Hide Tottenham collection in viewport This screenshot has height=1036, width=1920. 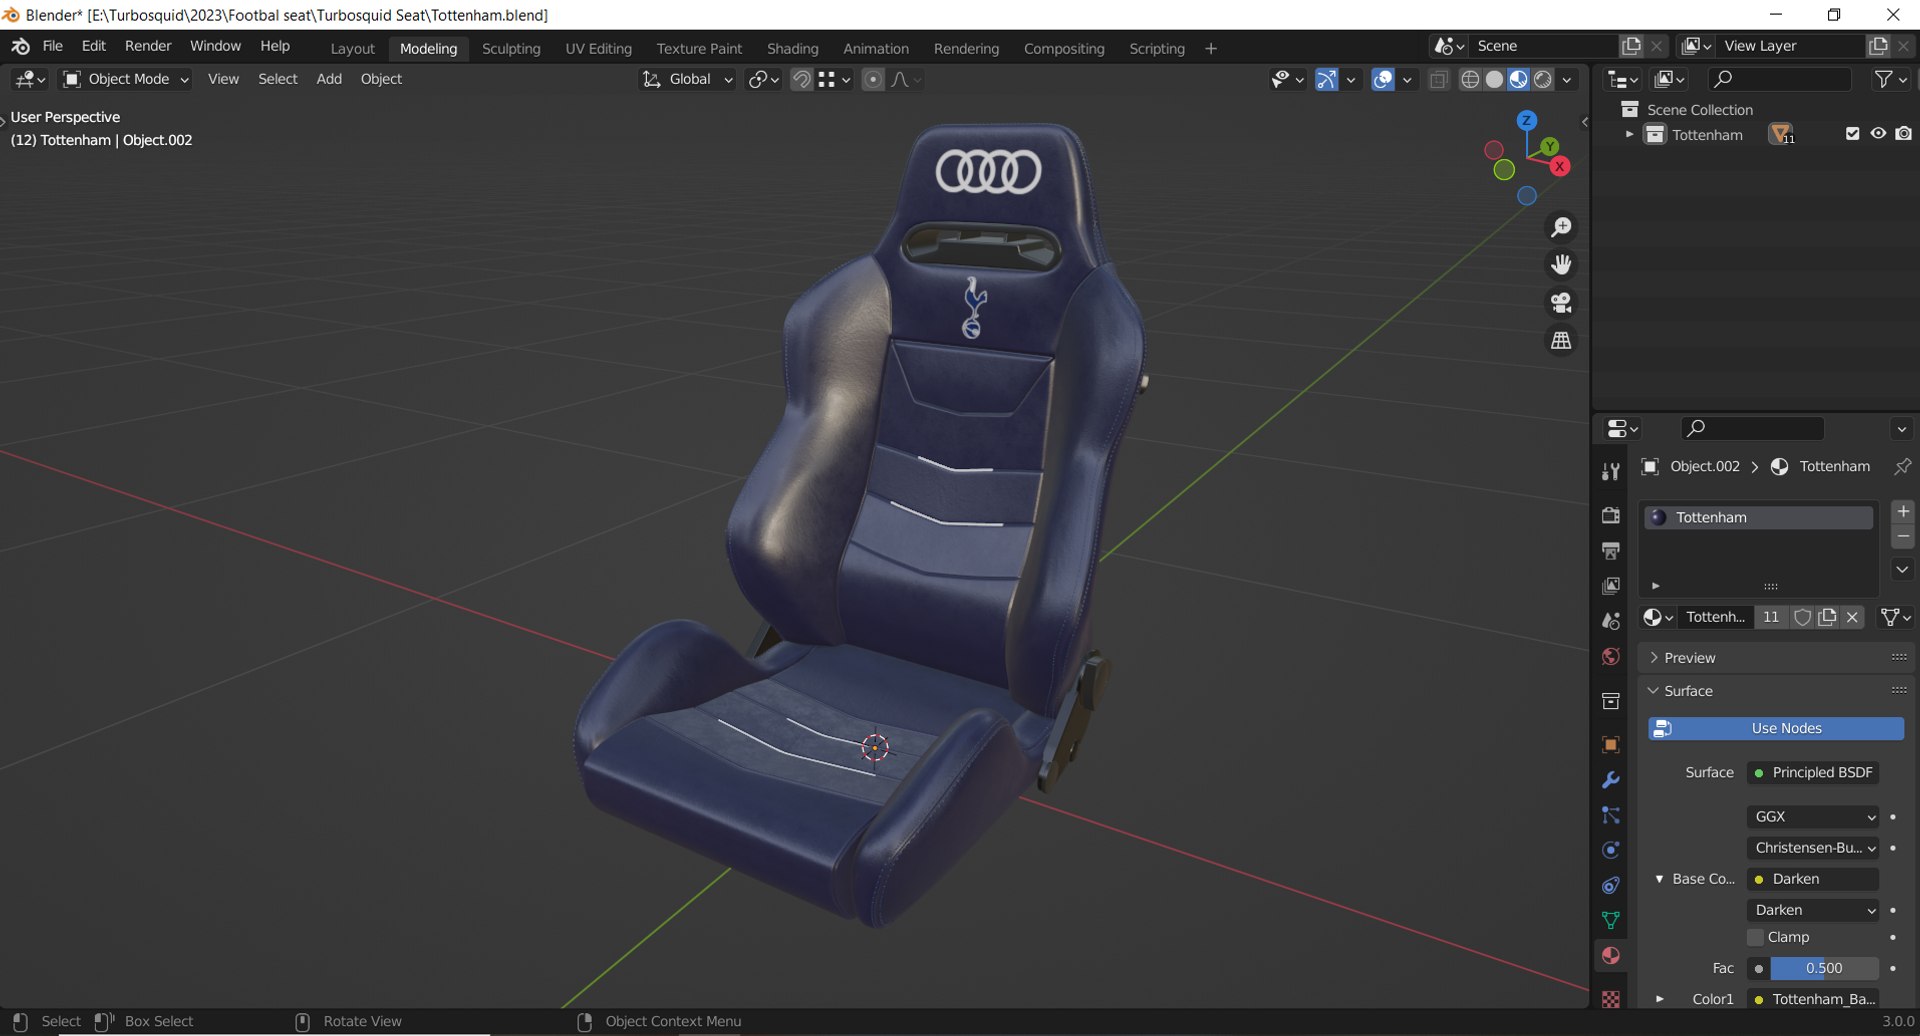1878,134
